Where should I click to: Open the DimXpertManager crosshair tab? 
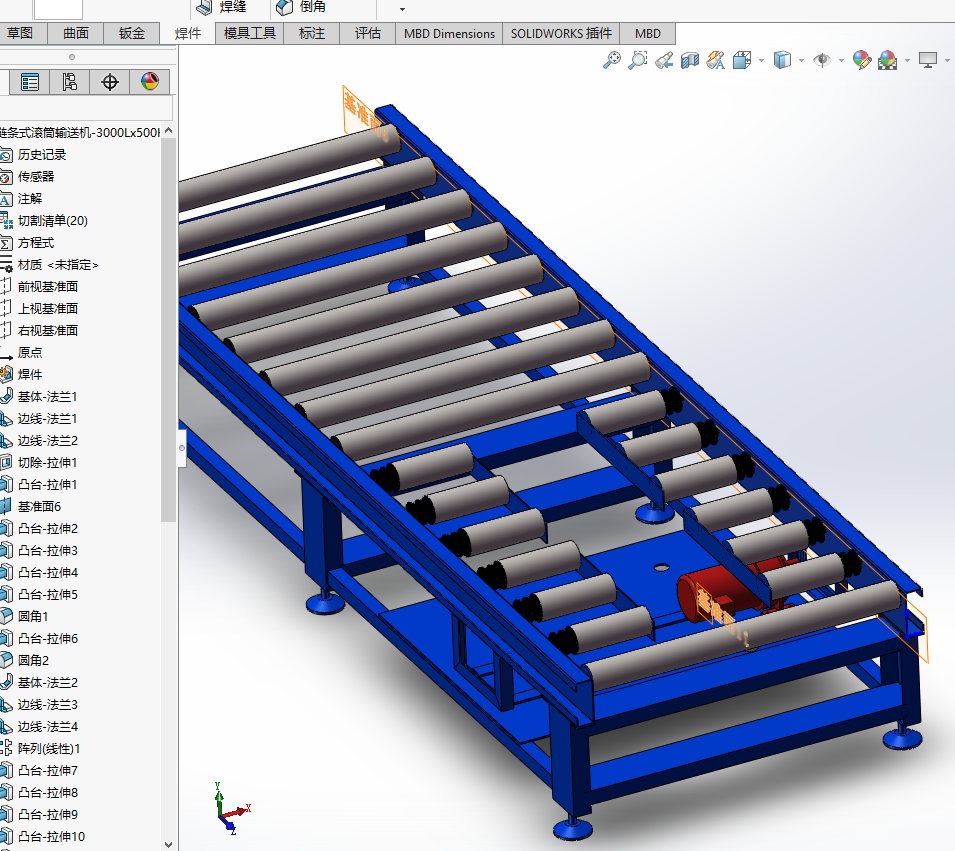(110, 82)
